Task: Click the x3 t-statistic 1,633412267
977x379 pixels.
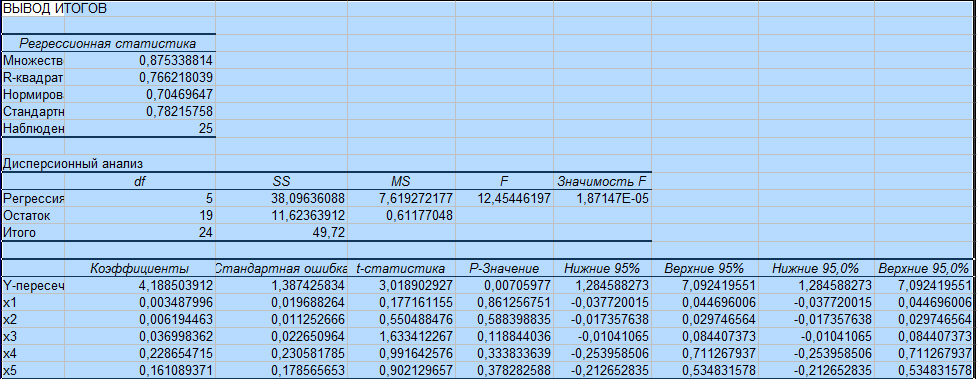Action: click(416, 337)
